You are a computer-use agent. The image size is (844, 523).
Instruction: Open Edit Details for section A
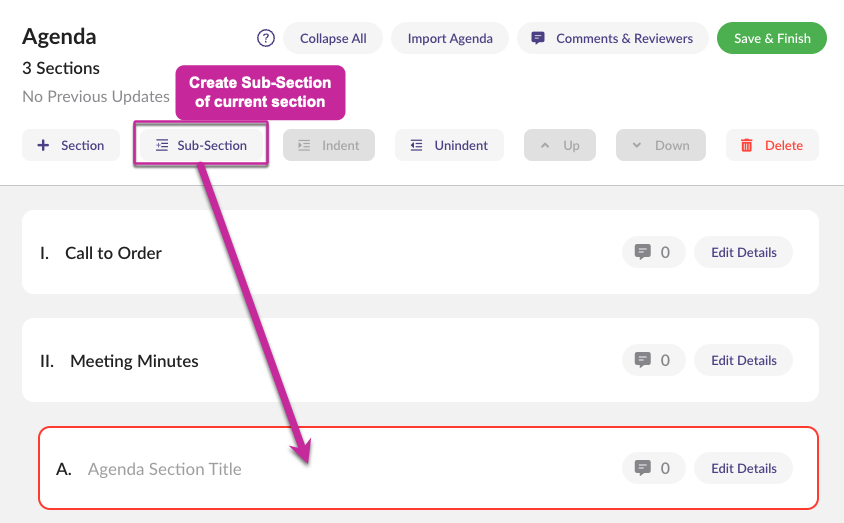point(743,468)
